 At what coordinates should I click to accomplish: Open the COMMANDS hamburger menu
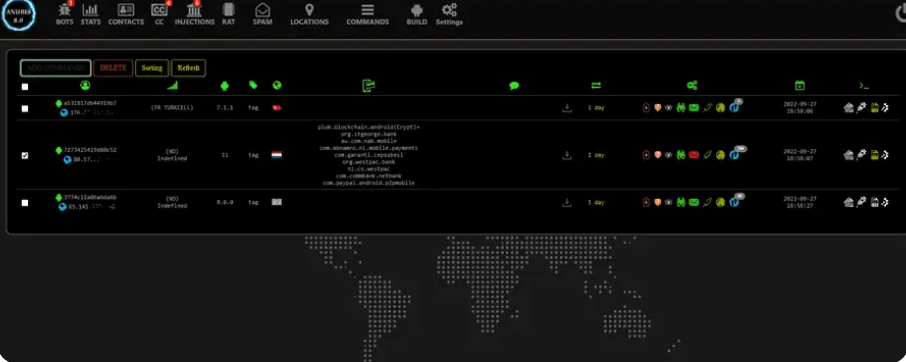(x=367, y=14)
